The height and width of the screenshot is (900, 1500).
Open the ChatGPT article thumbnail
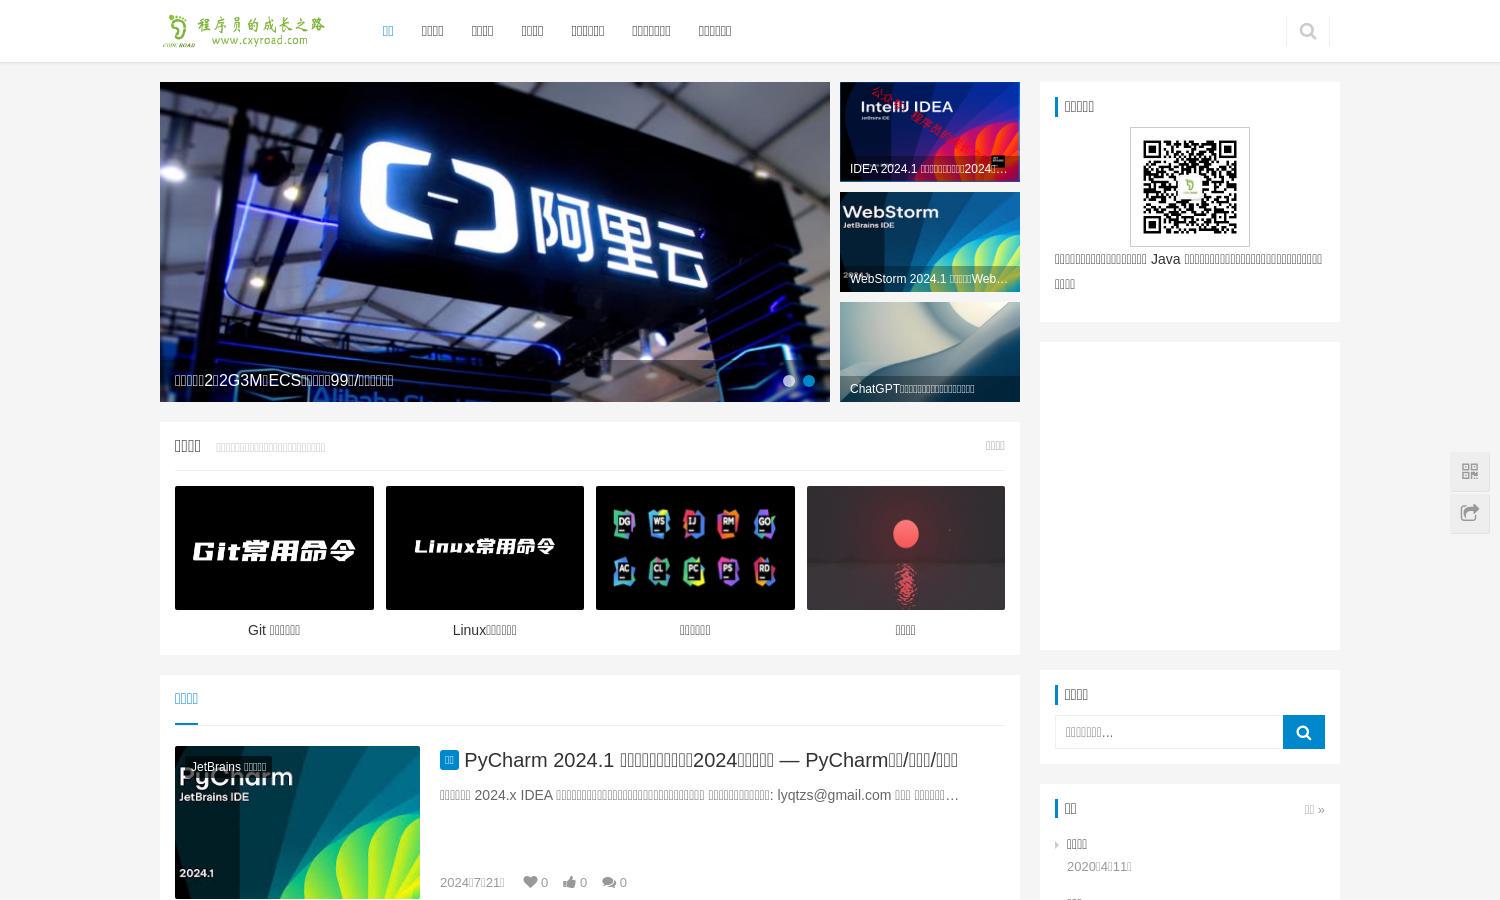930,352
